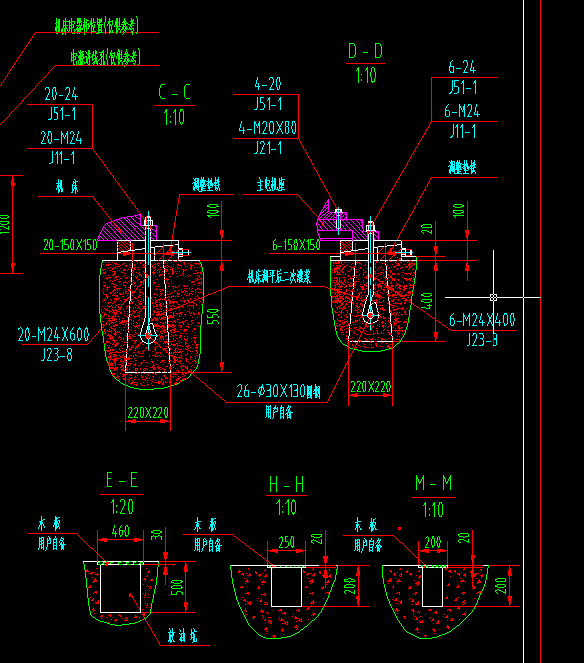Select the '4-M20X80' bolt label
The height and width of the screenshot is (663, 584).
tap(268, 128)
